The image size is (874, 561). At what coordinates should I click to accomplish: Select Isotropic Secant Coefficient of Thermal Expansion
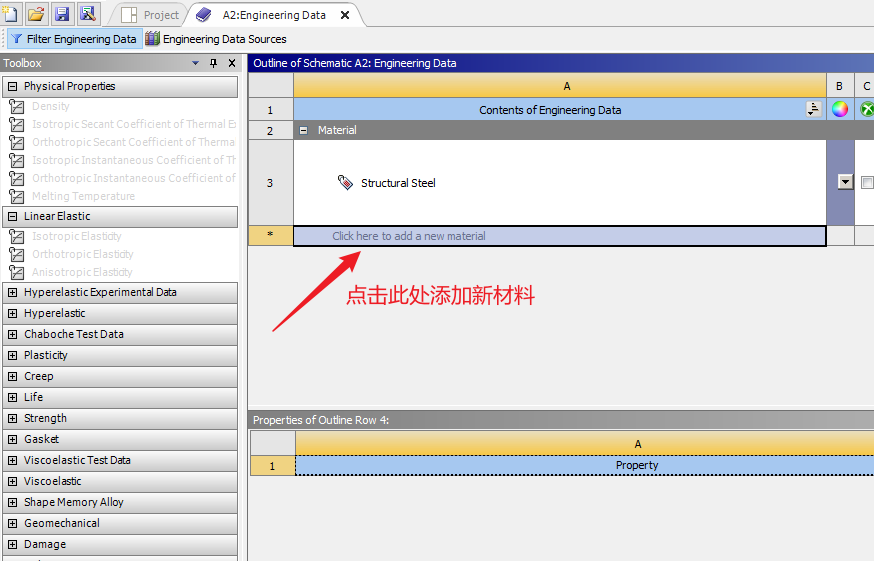tap(134, 124)
